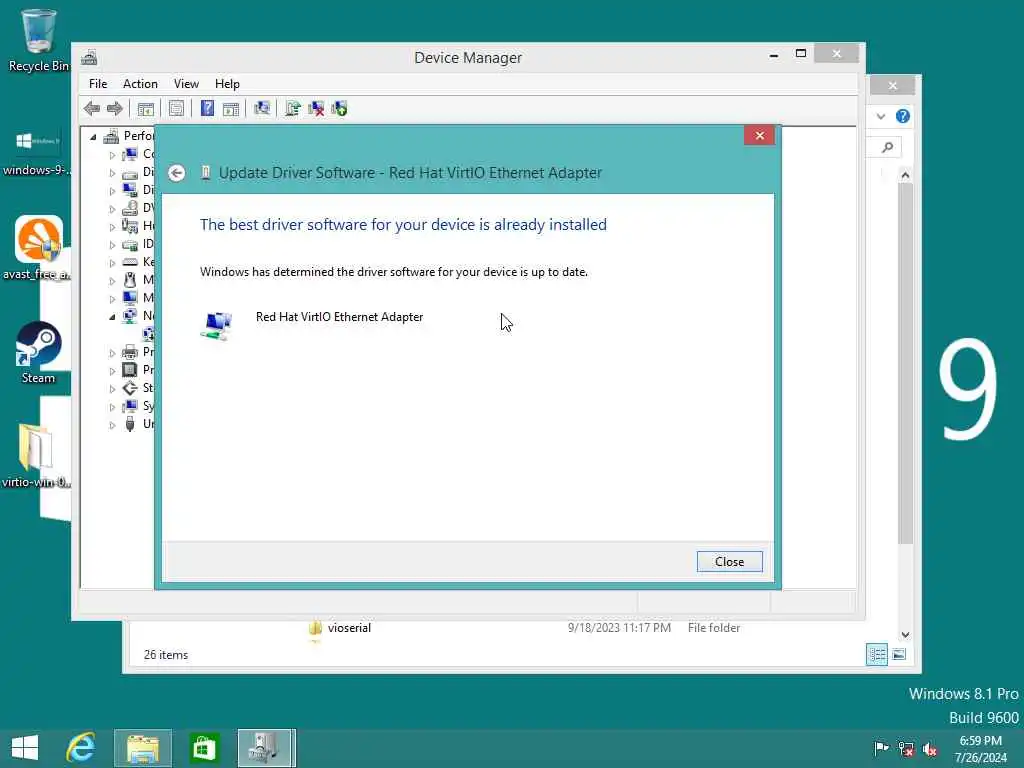This screenshot has height=768, width=1024.
Task: Click the Device Manager taskbar button
Action: [266, 748]
